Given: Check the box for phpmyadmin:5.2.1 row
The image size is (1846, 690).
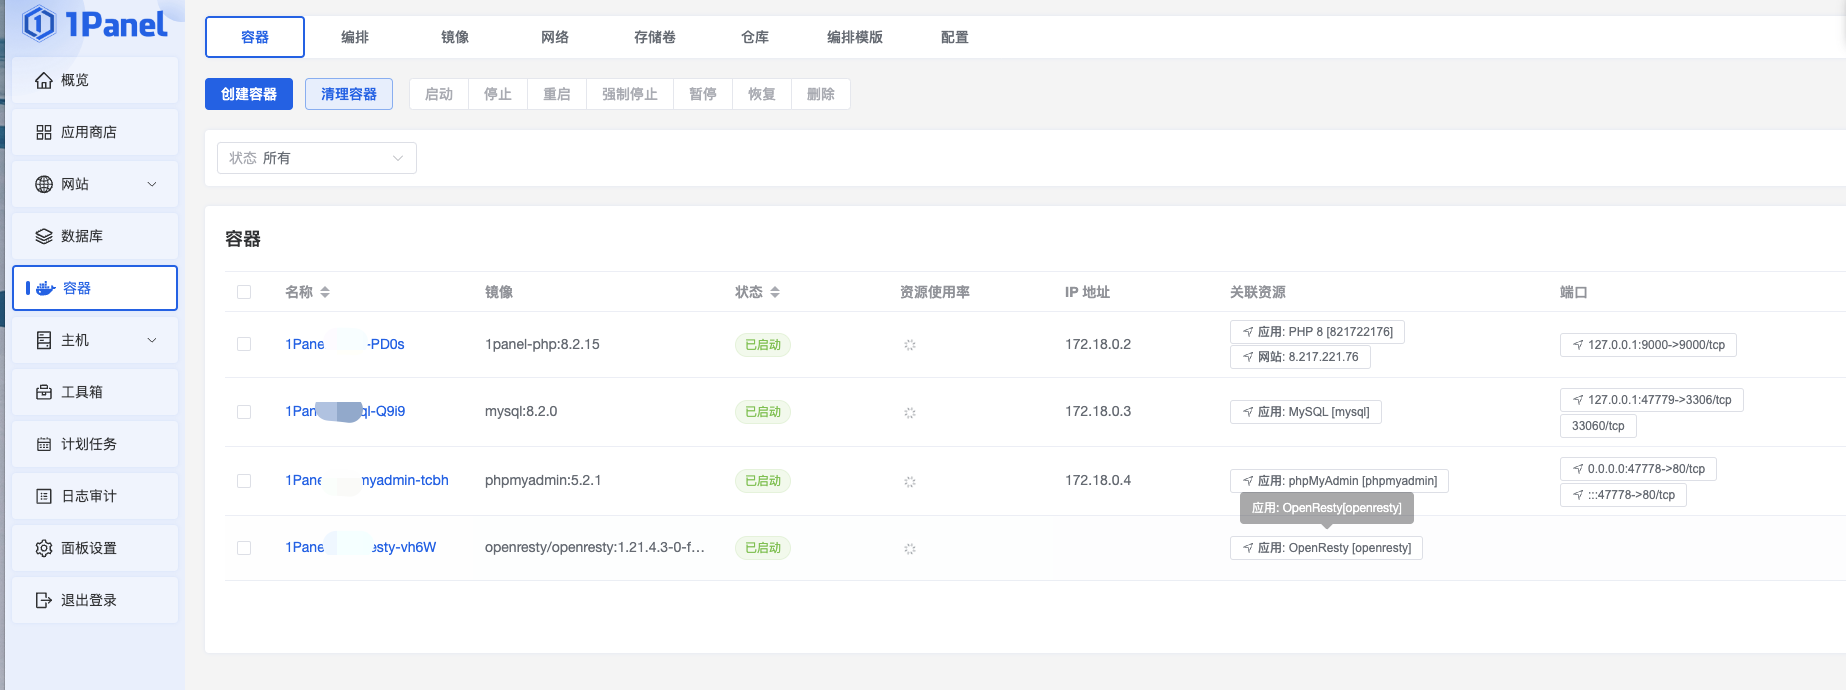Looking at the screenshot, I should [x=244, y=481].
